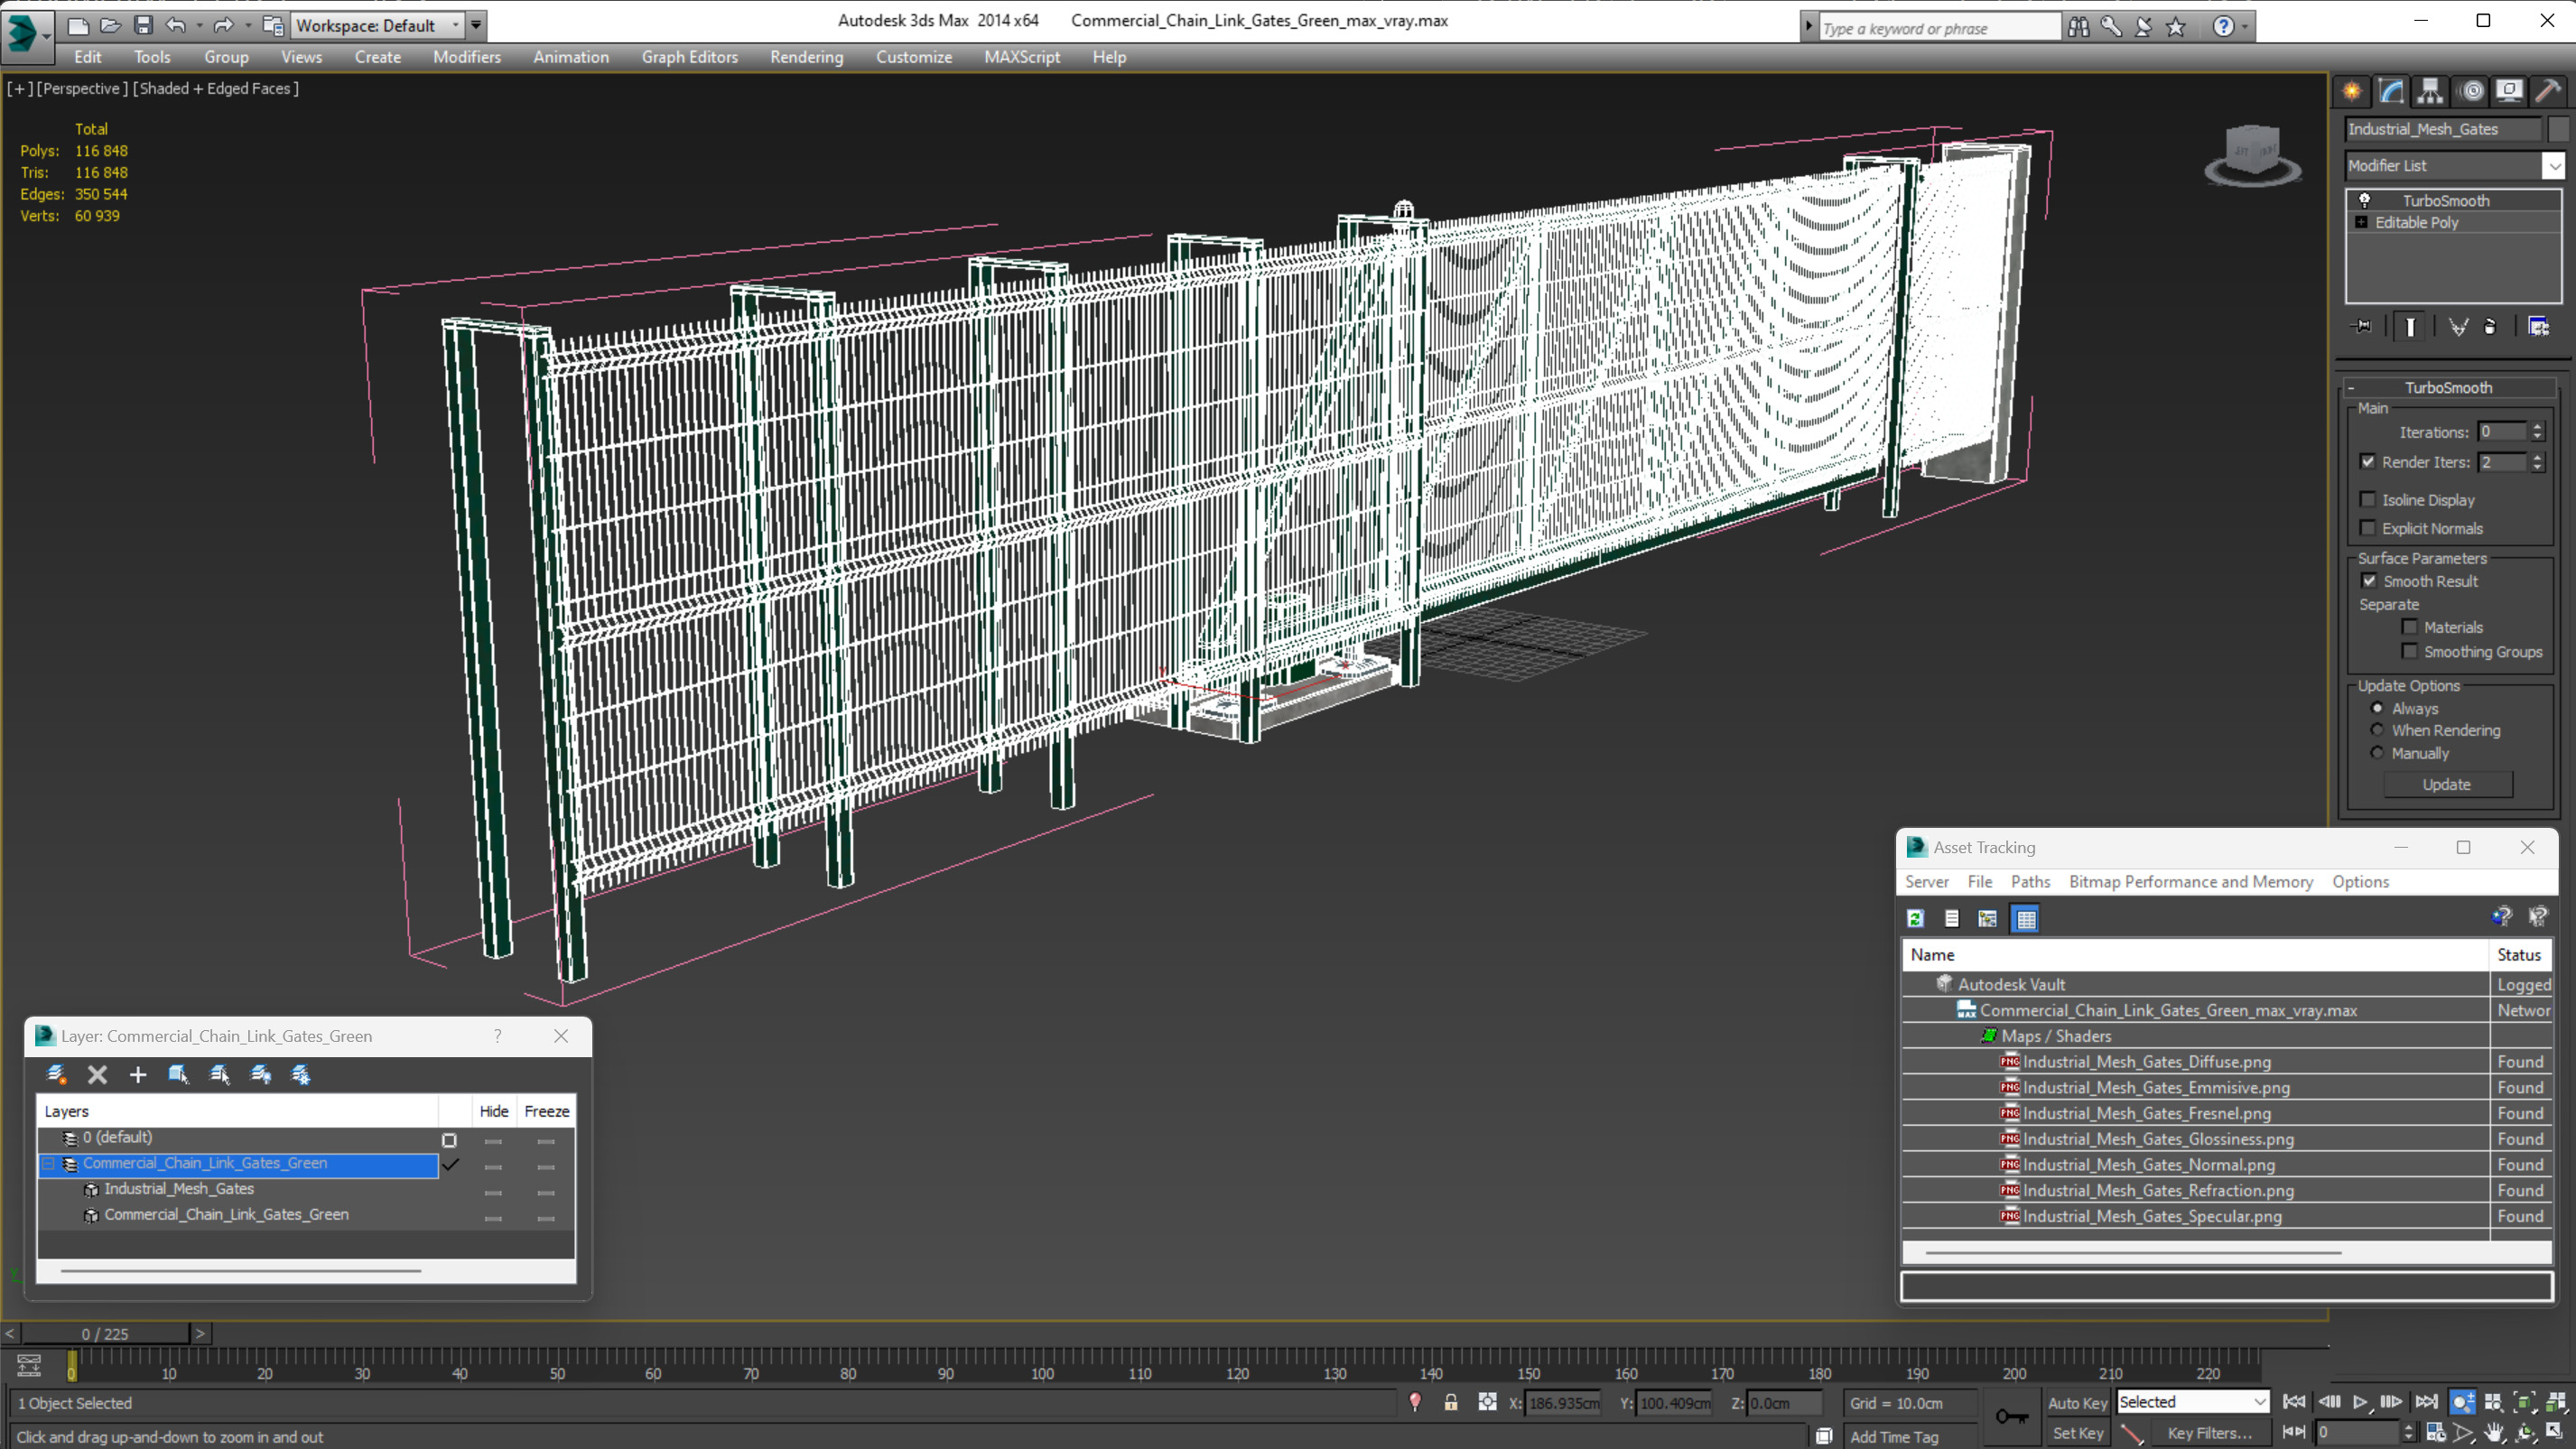Click the Auto Key button
The height and width of the screenshot is (1449, 2576).
(x=2076, y=1403)
